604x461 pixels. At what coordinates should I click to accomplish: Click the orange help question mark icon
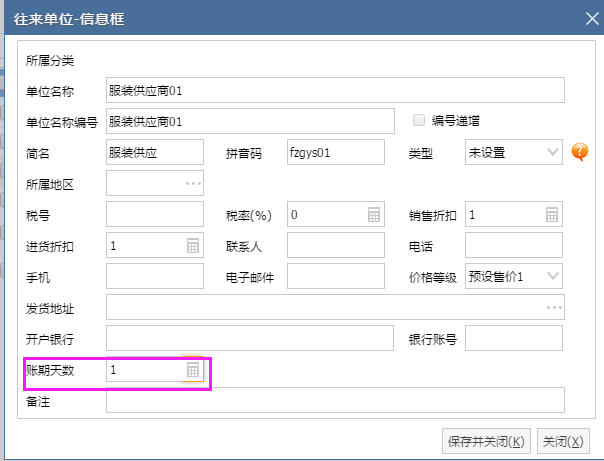point(579,152)
